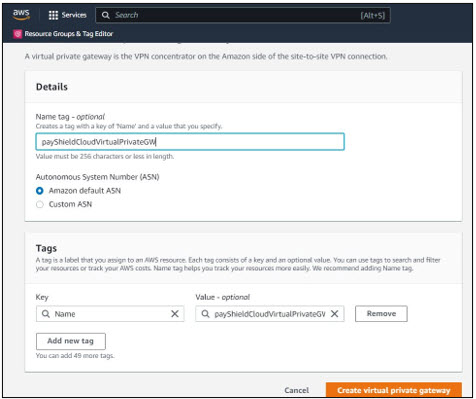Click the tag Value field

pyautogui.click(x=270, y=314)
